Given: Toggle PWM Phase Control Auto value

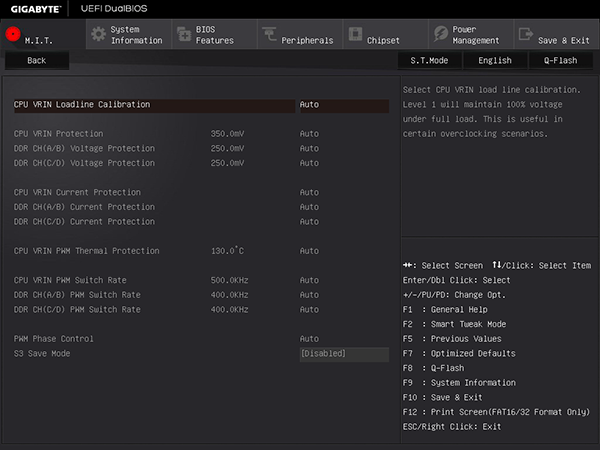Looking at the screenshot, I should point(310,339).
